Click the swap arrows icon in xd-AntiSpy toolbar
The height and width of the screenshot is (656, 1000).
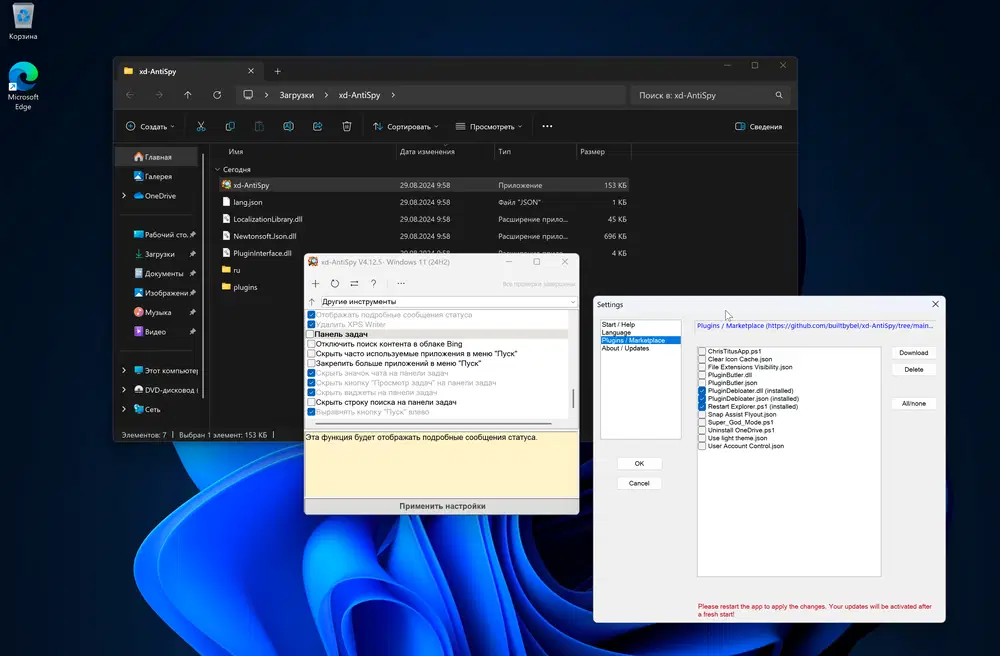354,284
